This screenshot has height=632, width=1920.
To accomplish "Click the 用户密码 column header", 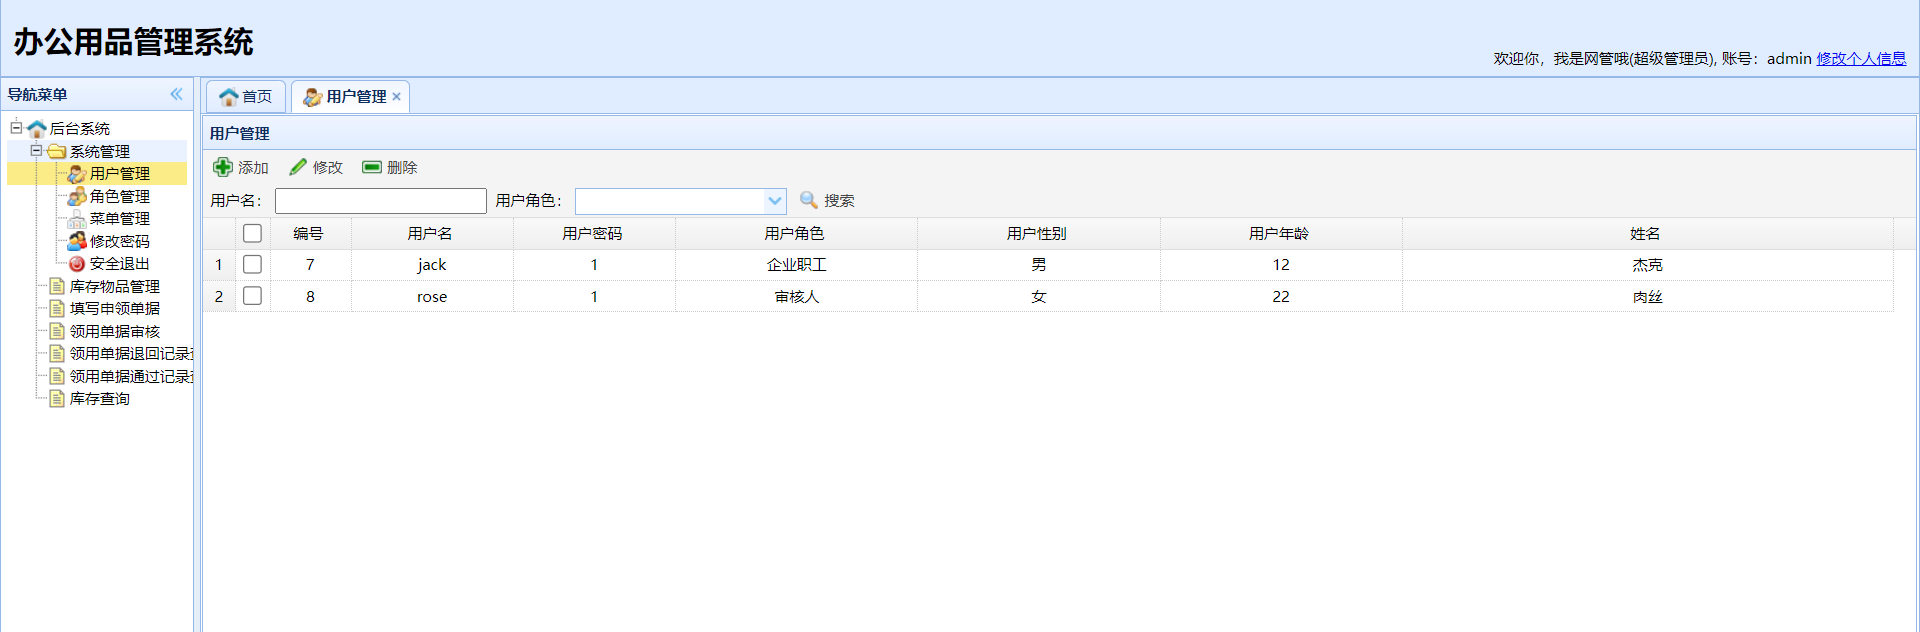I will pyautogui.click(x=593, y=233).
